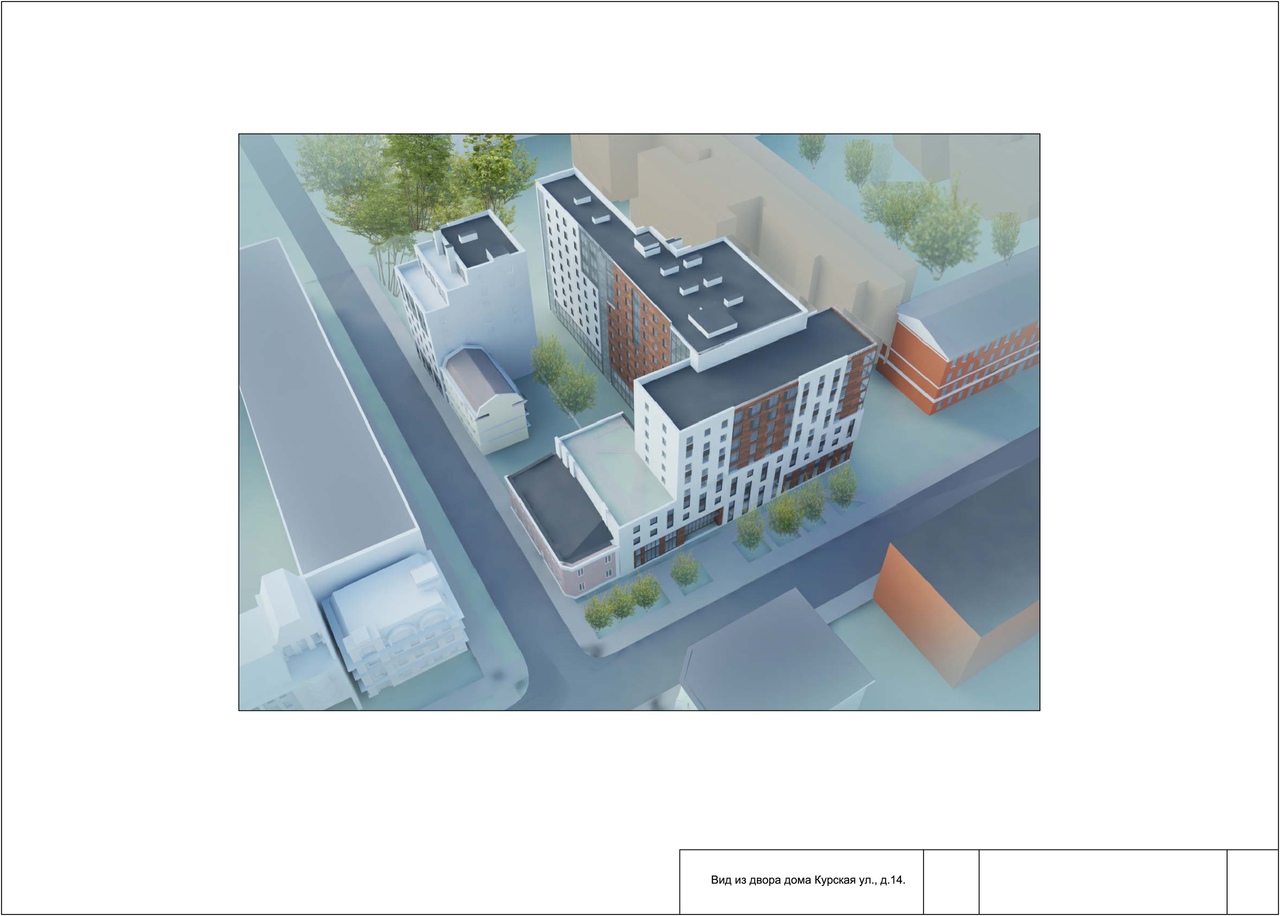Click the orange brick facade on front building
Screen dimensions: 1280x916
pos(765,430)
